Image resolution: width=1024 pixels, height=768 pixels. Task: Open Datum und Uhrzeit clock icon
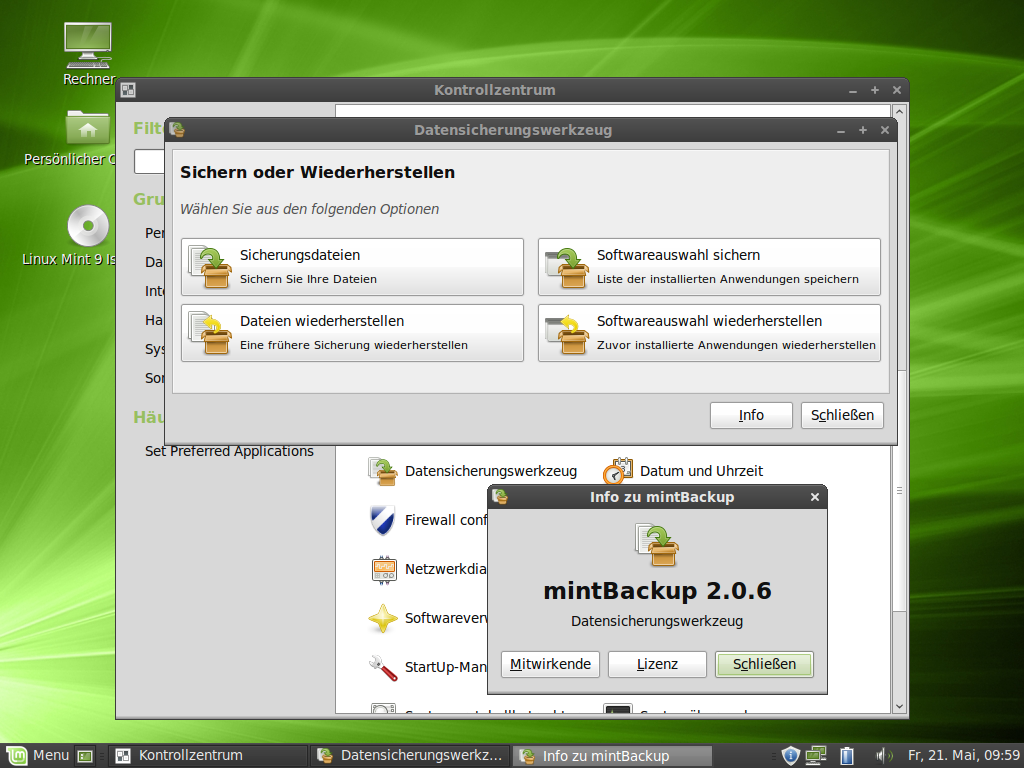pyautogui.click(x=619, y=470)
